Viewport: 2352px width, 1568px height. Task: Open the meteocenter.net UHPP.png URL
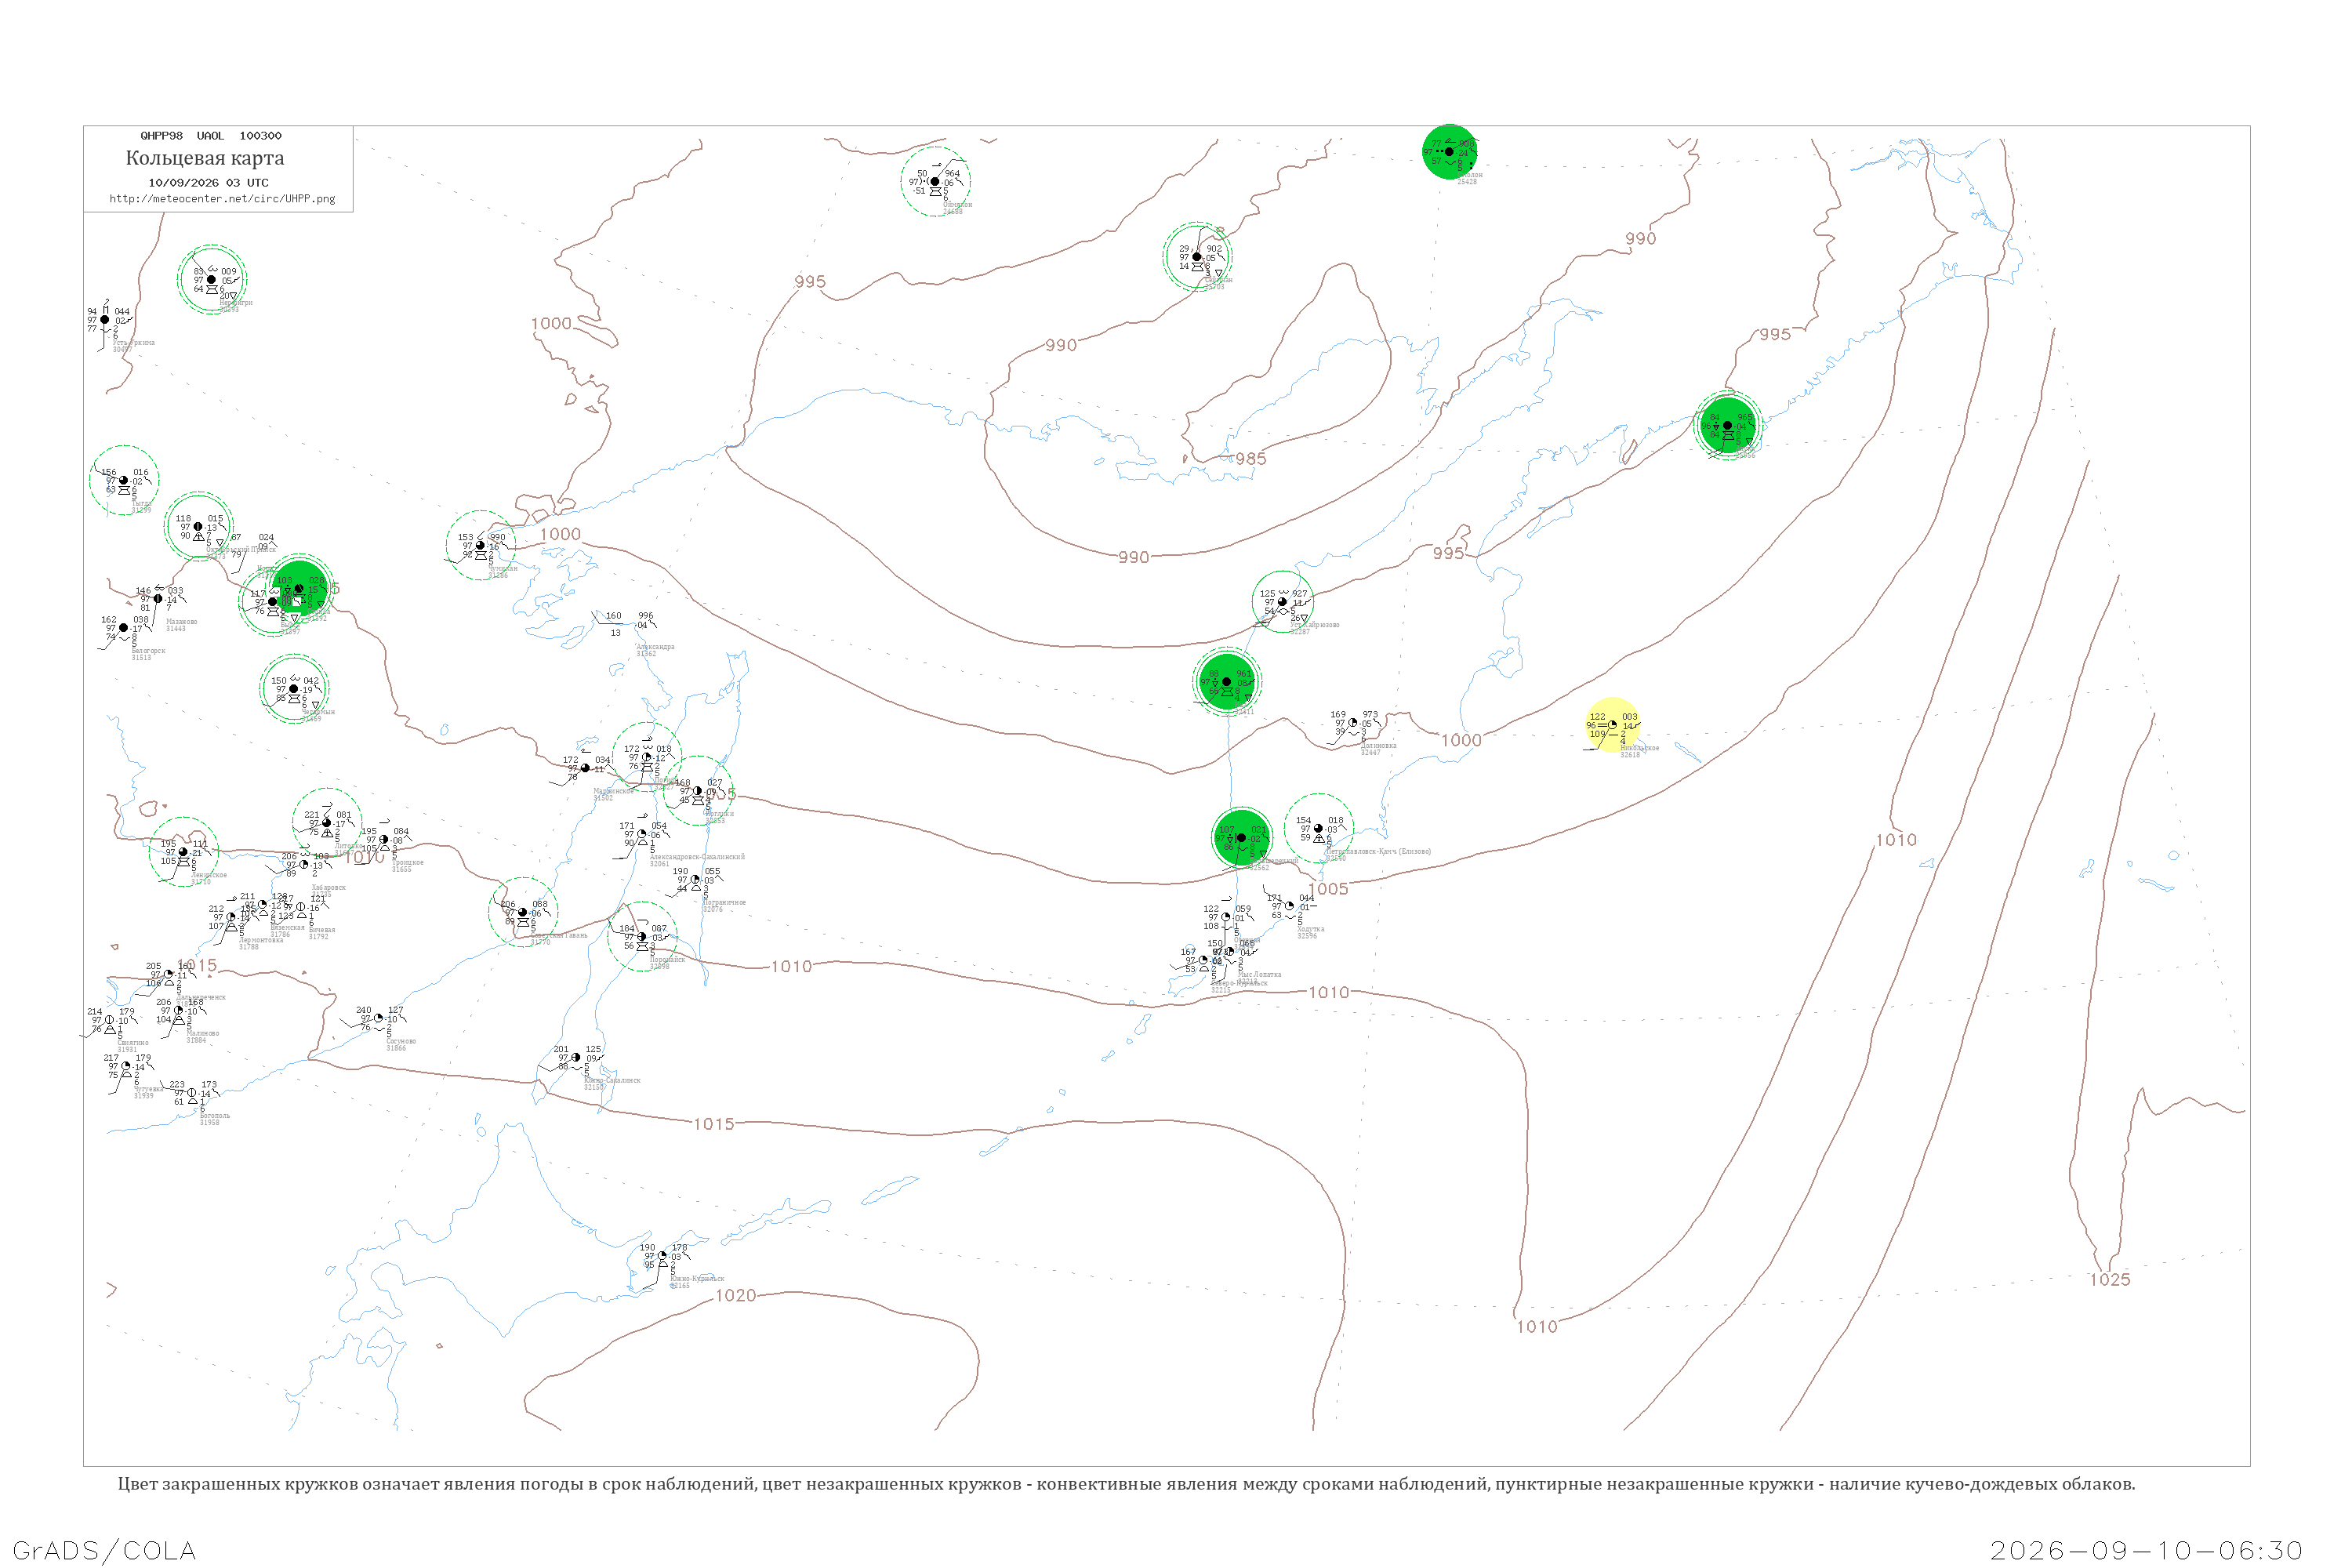click(x=222, y=199)
